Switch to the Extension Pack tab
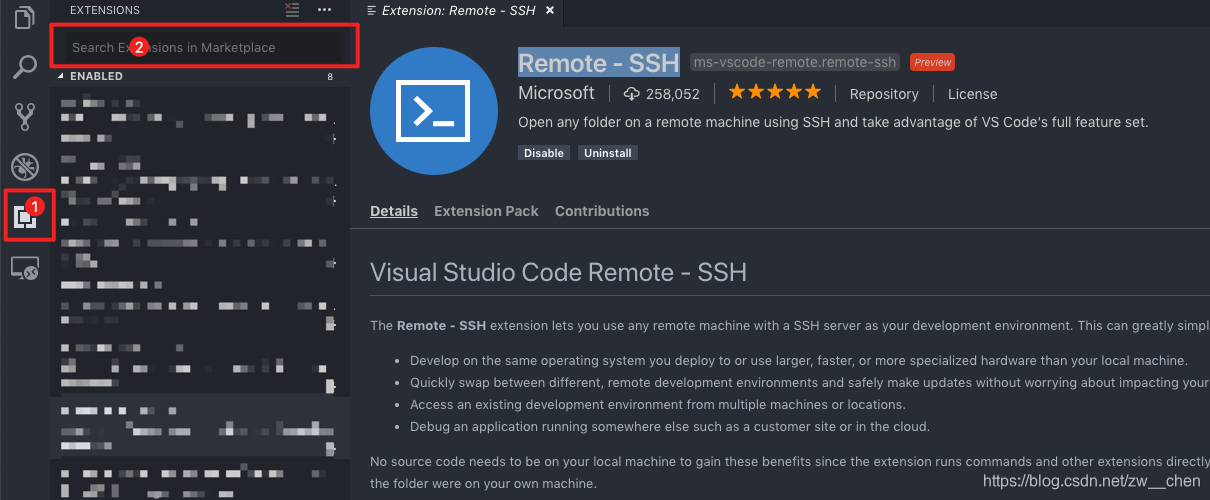 (x=486, y=211)
